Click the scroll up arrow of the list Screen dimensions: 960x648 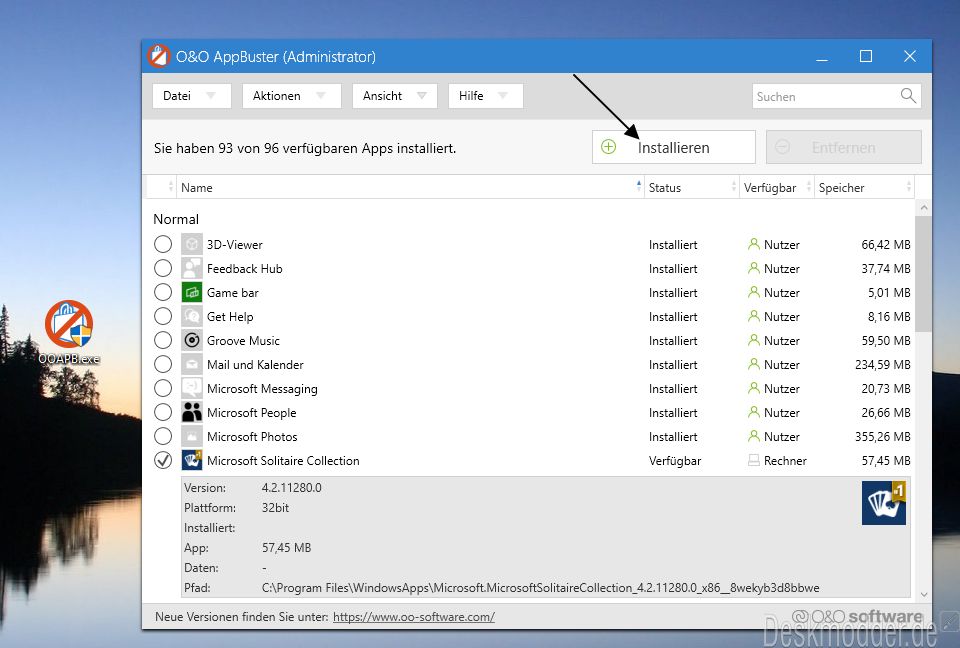coord(924,208)
